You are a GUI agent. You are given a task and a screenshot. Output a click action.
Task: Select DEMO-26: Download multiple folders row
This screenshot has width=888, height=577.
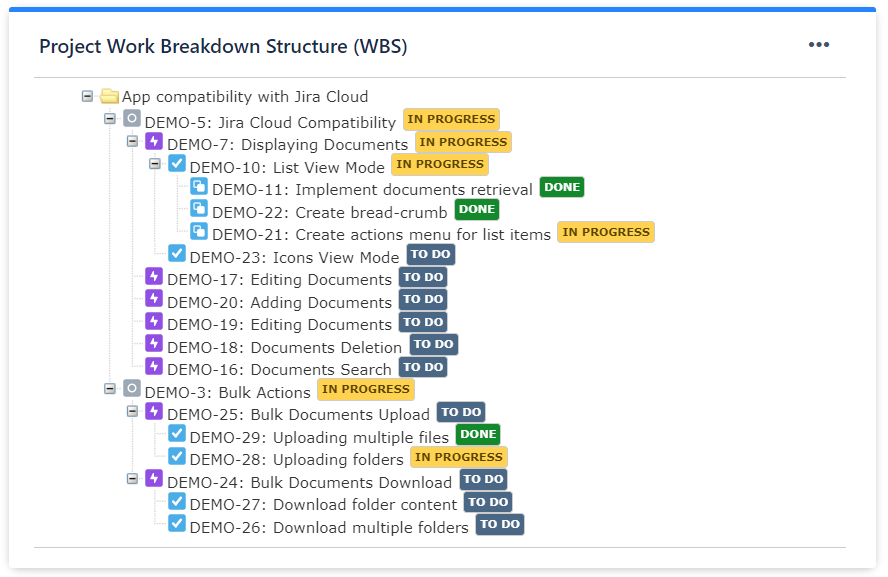point(329,527)
